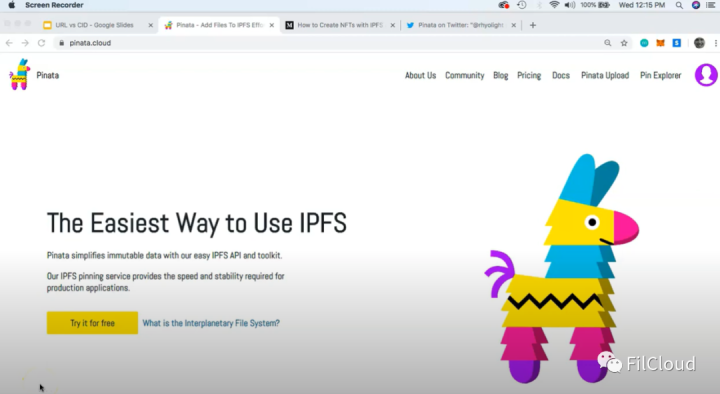
Task: Click the volume icon in menu bar
Action: (569, 5)
